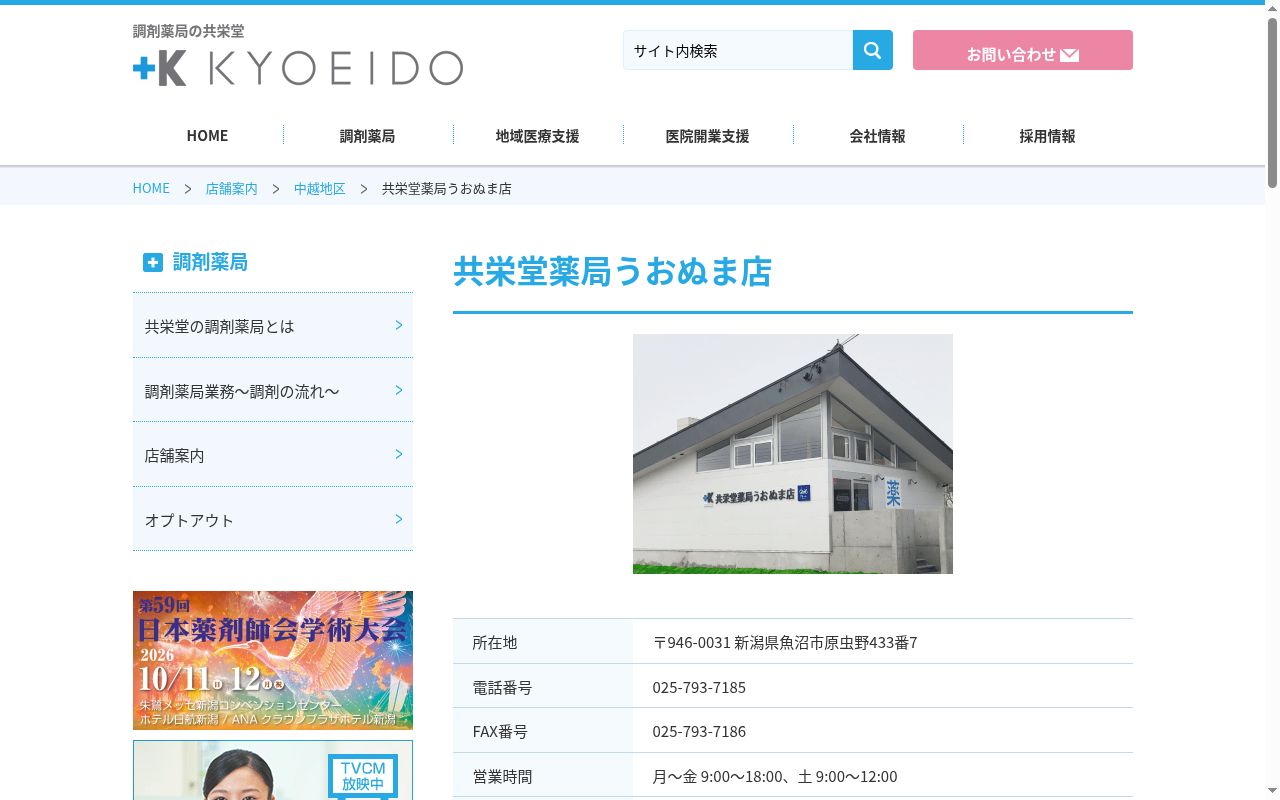This screenshot has width=1280, height=800.
Task: Click the 営業時間 hours value text
Action: click(x=775, y=776)
